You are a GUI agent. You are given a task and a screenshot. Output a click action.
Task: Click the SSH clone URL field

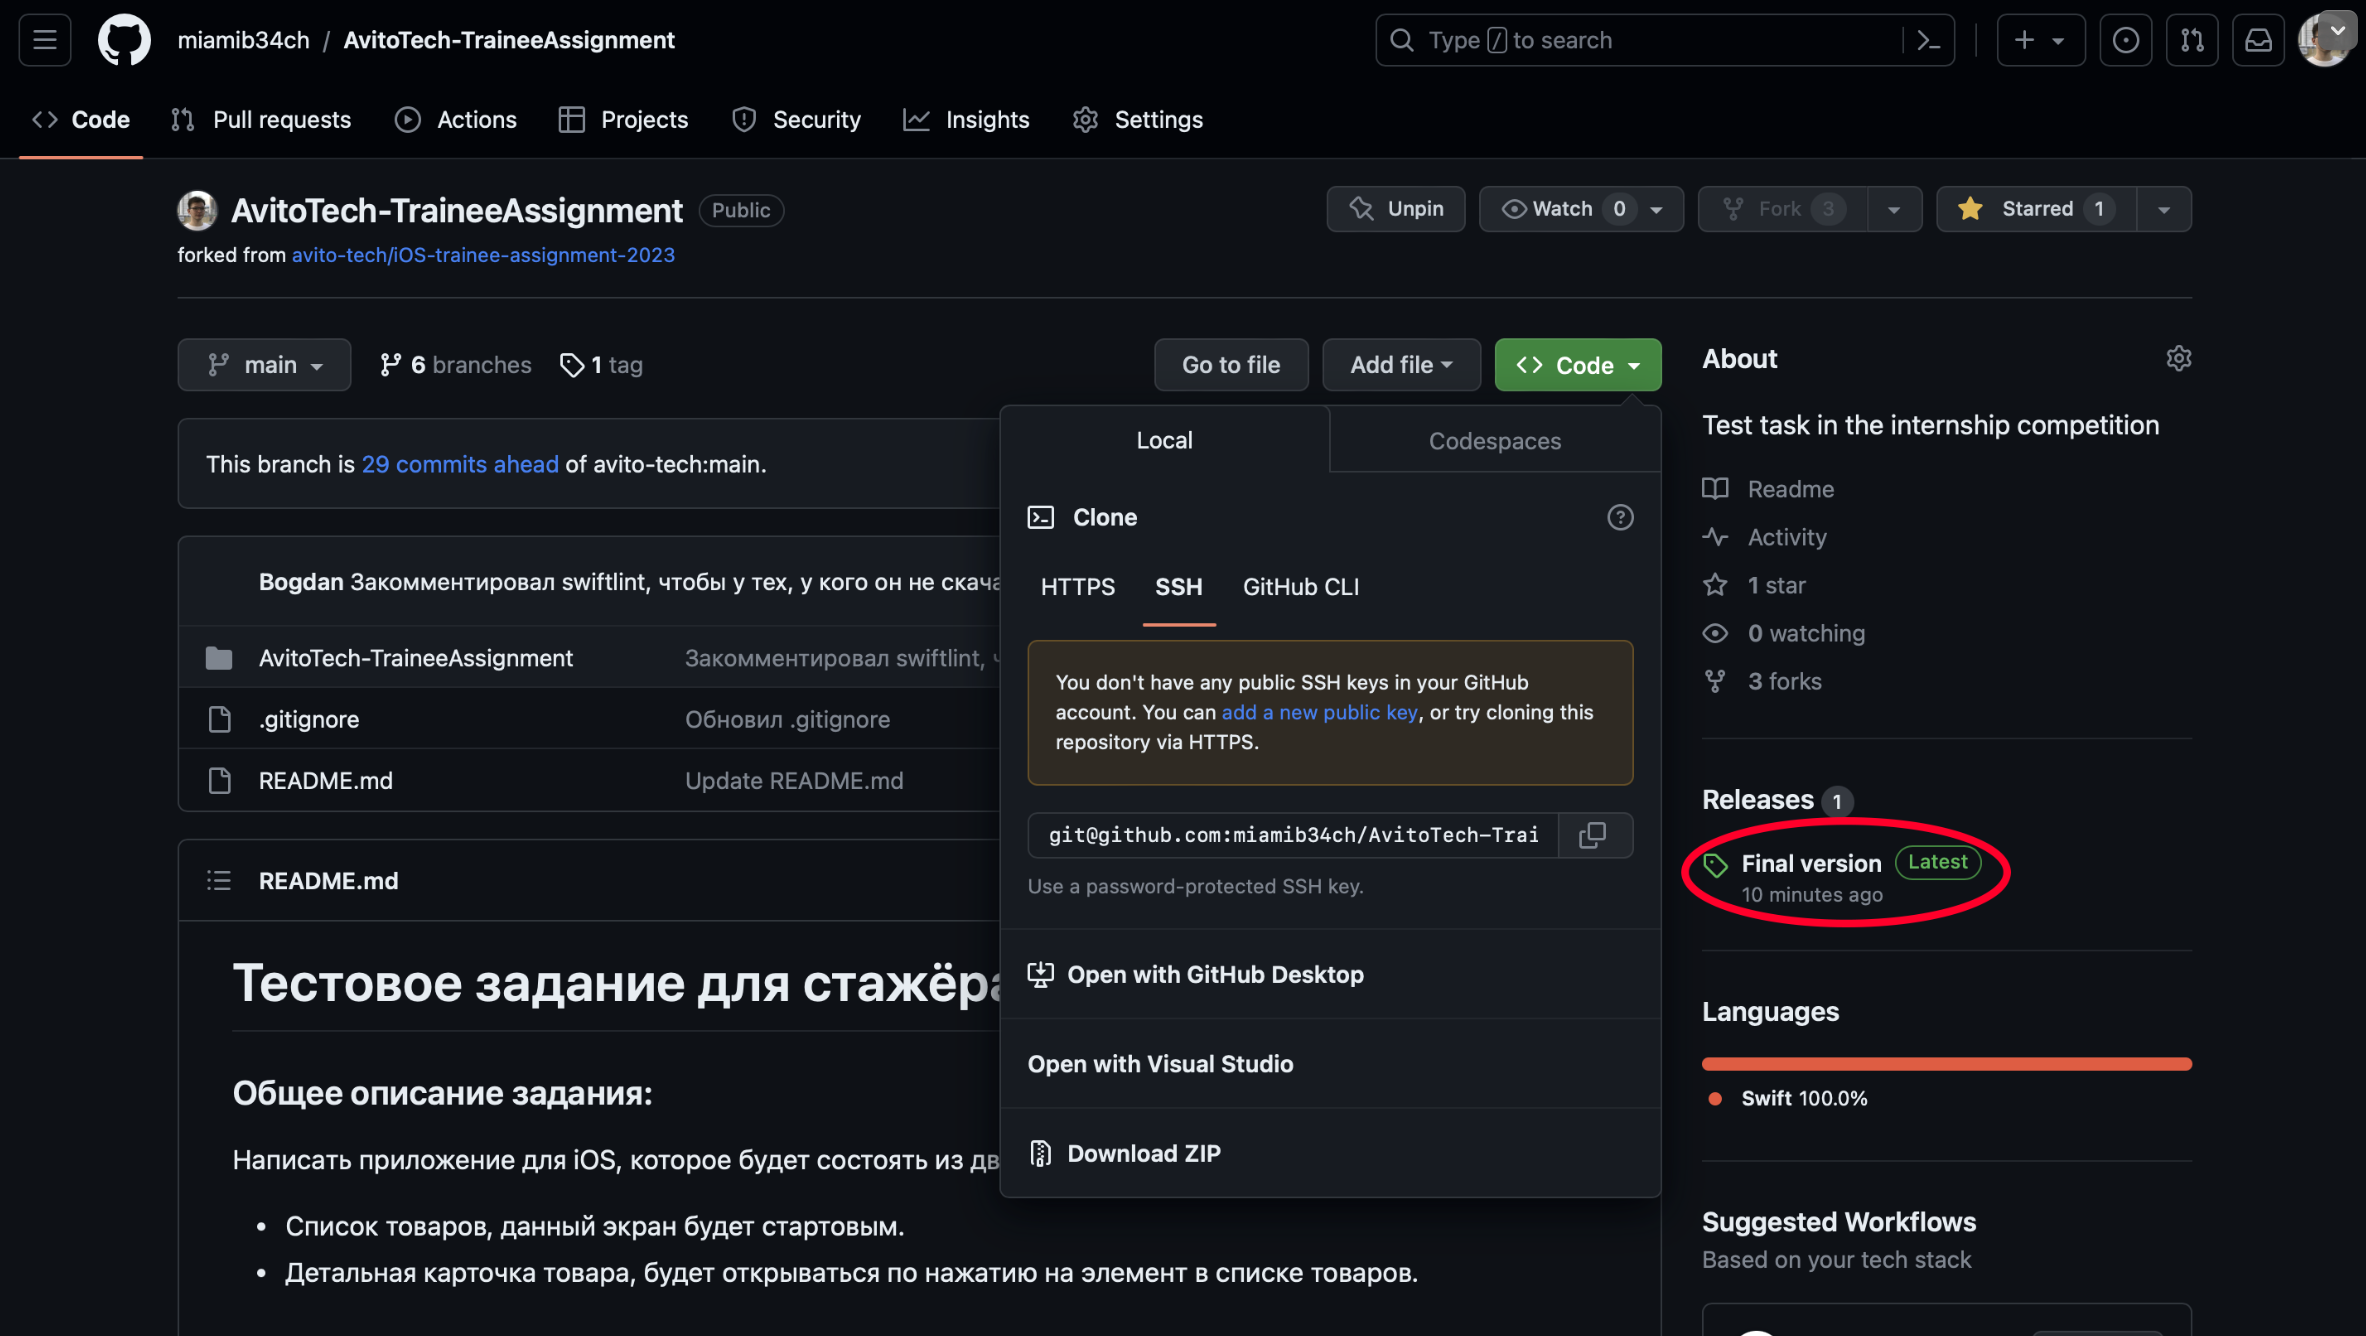[x=1292, y=835]
